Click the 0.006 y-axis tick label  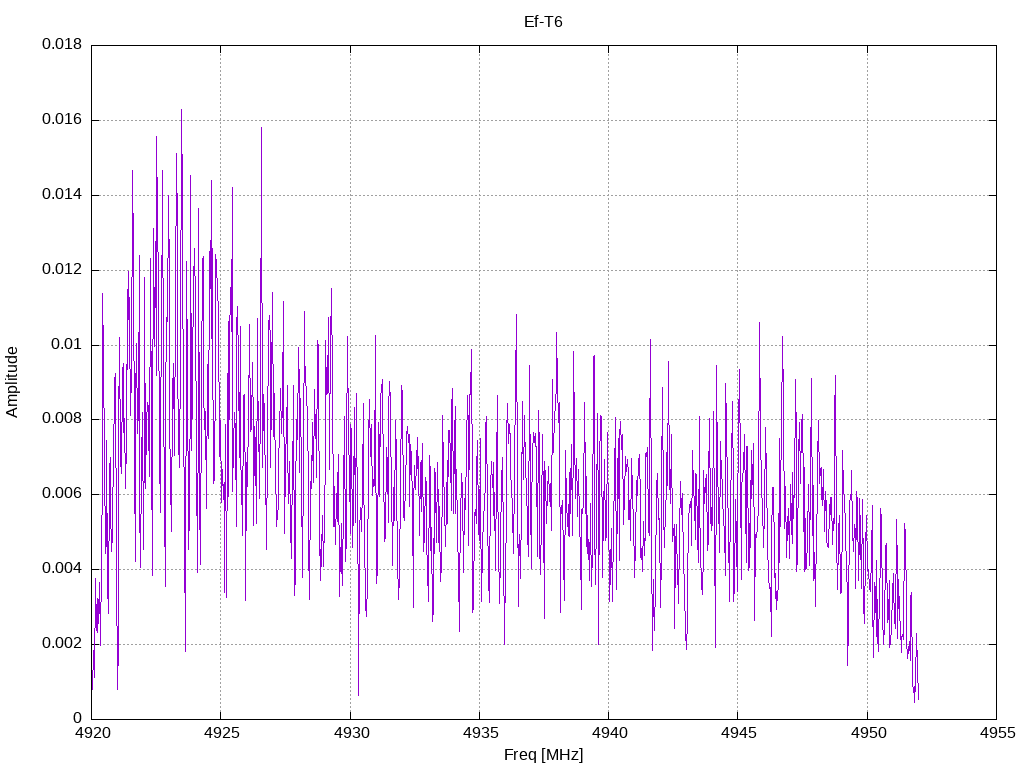coord(62,494)
